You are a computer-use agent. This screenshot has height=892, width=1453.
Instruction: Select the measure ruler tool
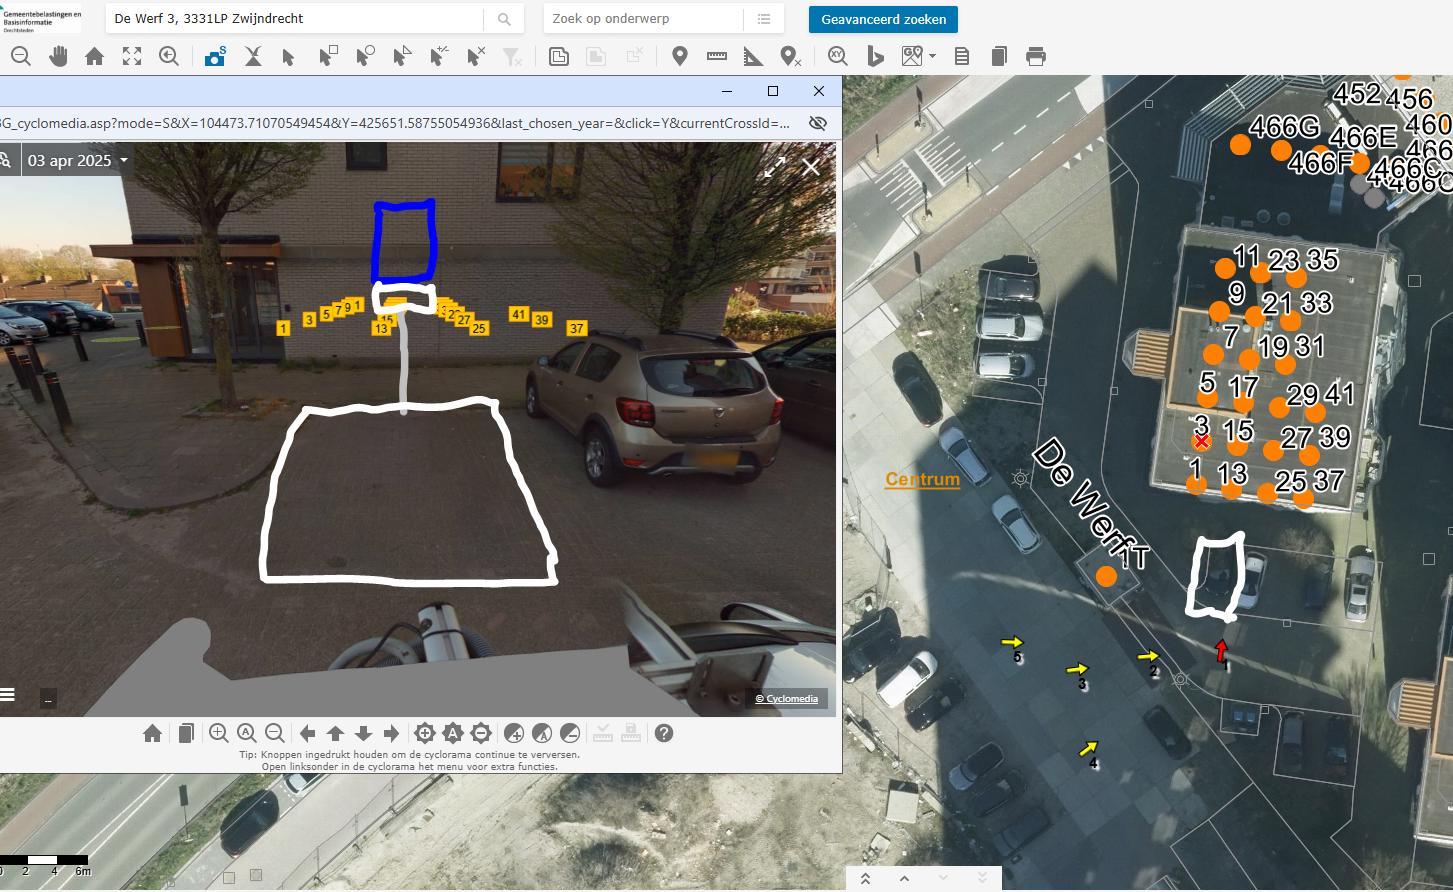point(717,57)
